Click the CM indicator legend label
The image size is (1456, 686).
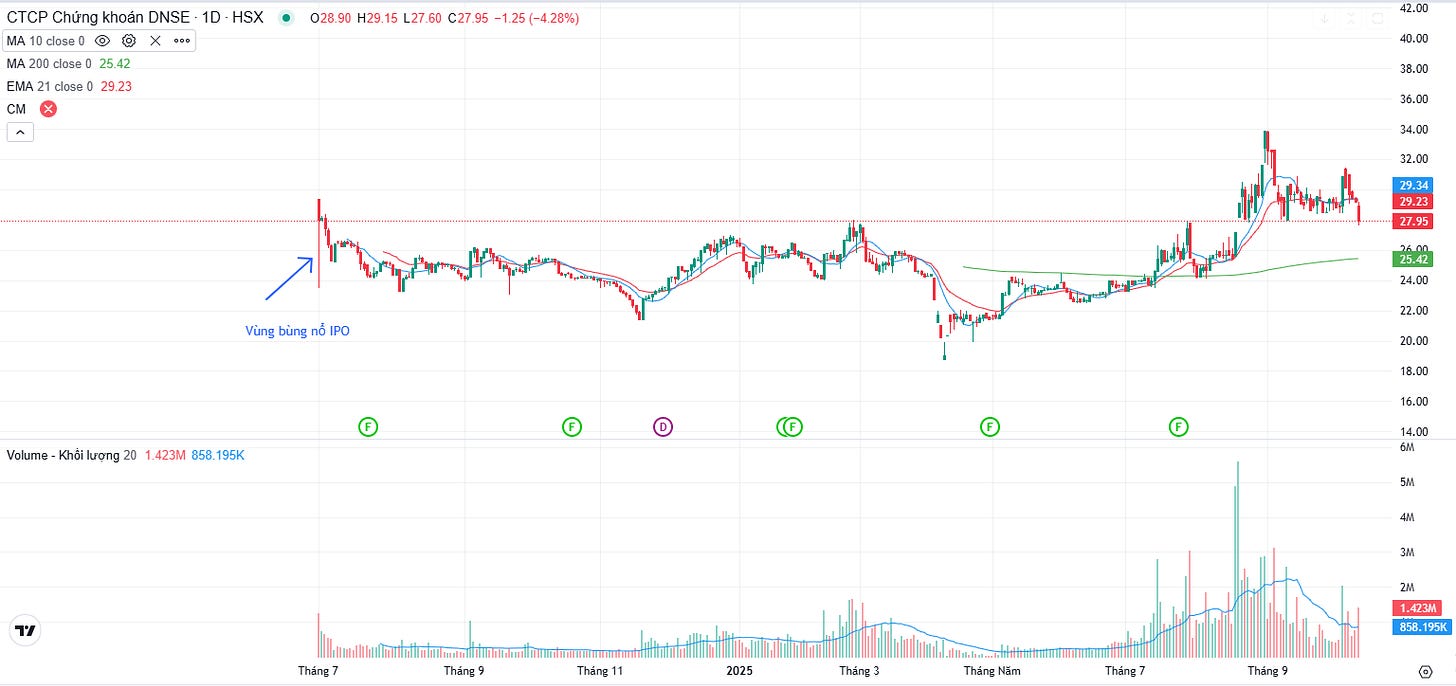click(x=16, y=109)
